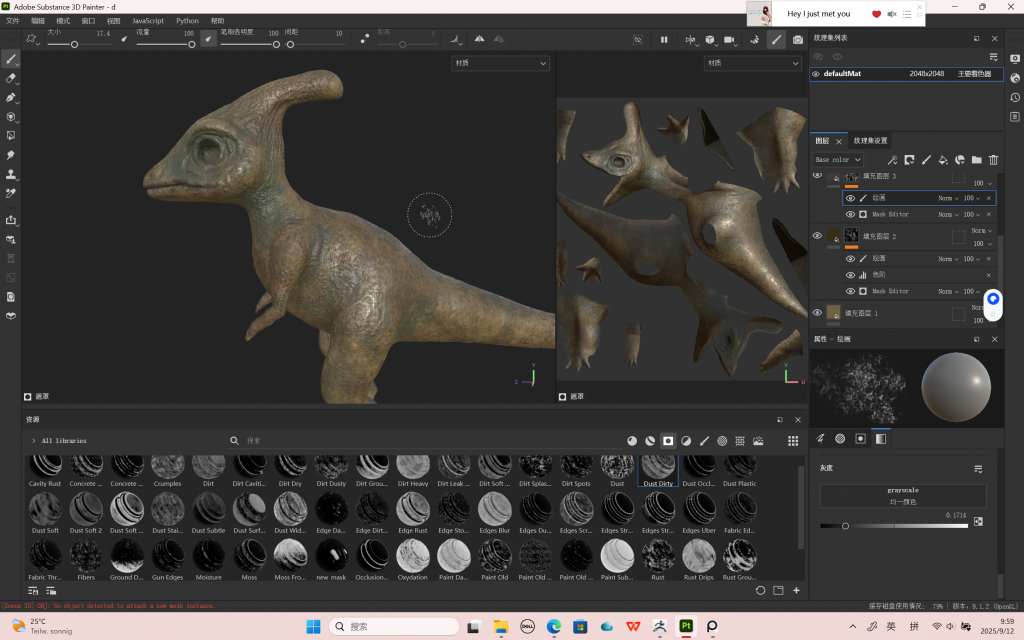Hide the 色阶 levels effect
The width and height of the screenshot is (1024, 640).
click(x=850, y=275)
